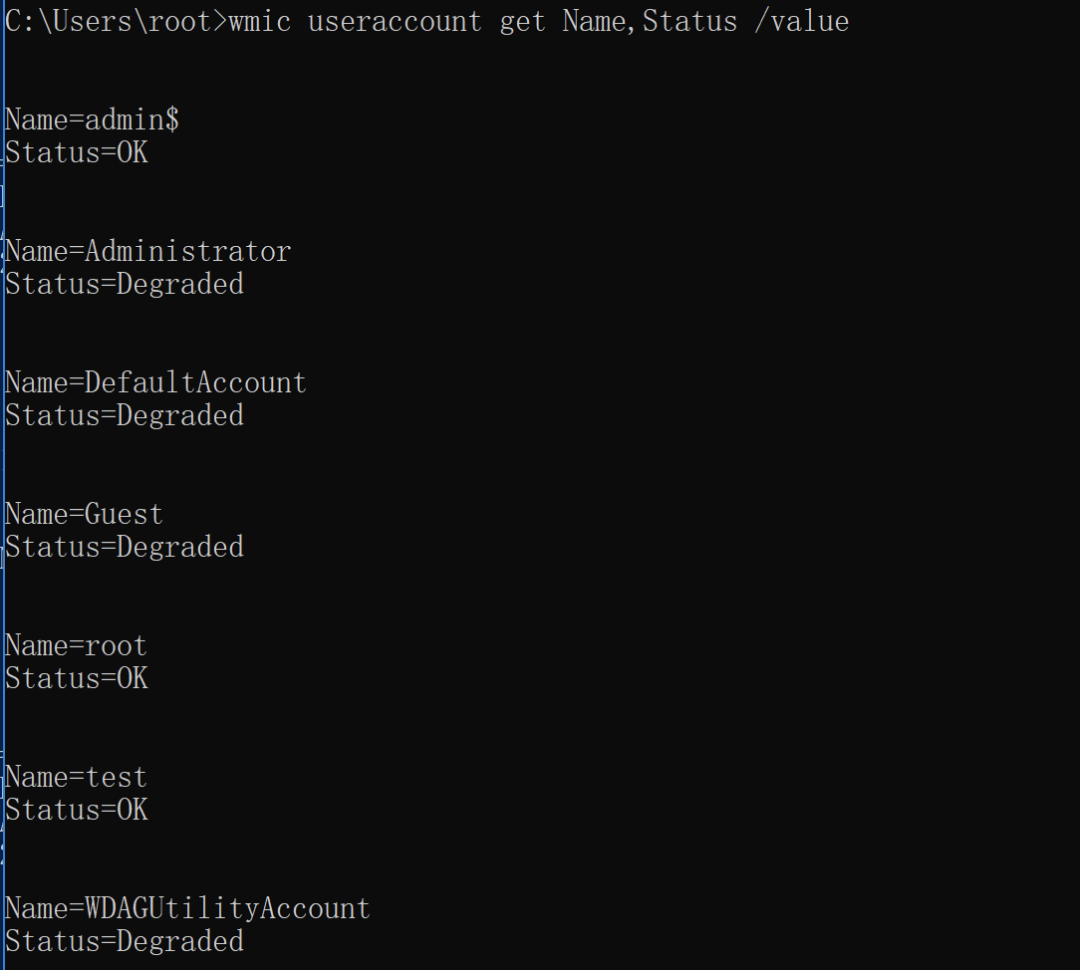This screenshot has width=1080, height=970.
Task: Click Status=Degraded under DefaultAccount
Action: [x=124, y=415]
